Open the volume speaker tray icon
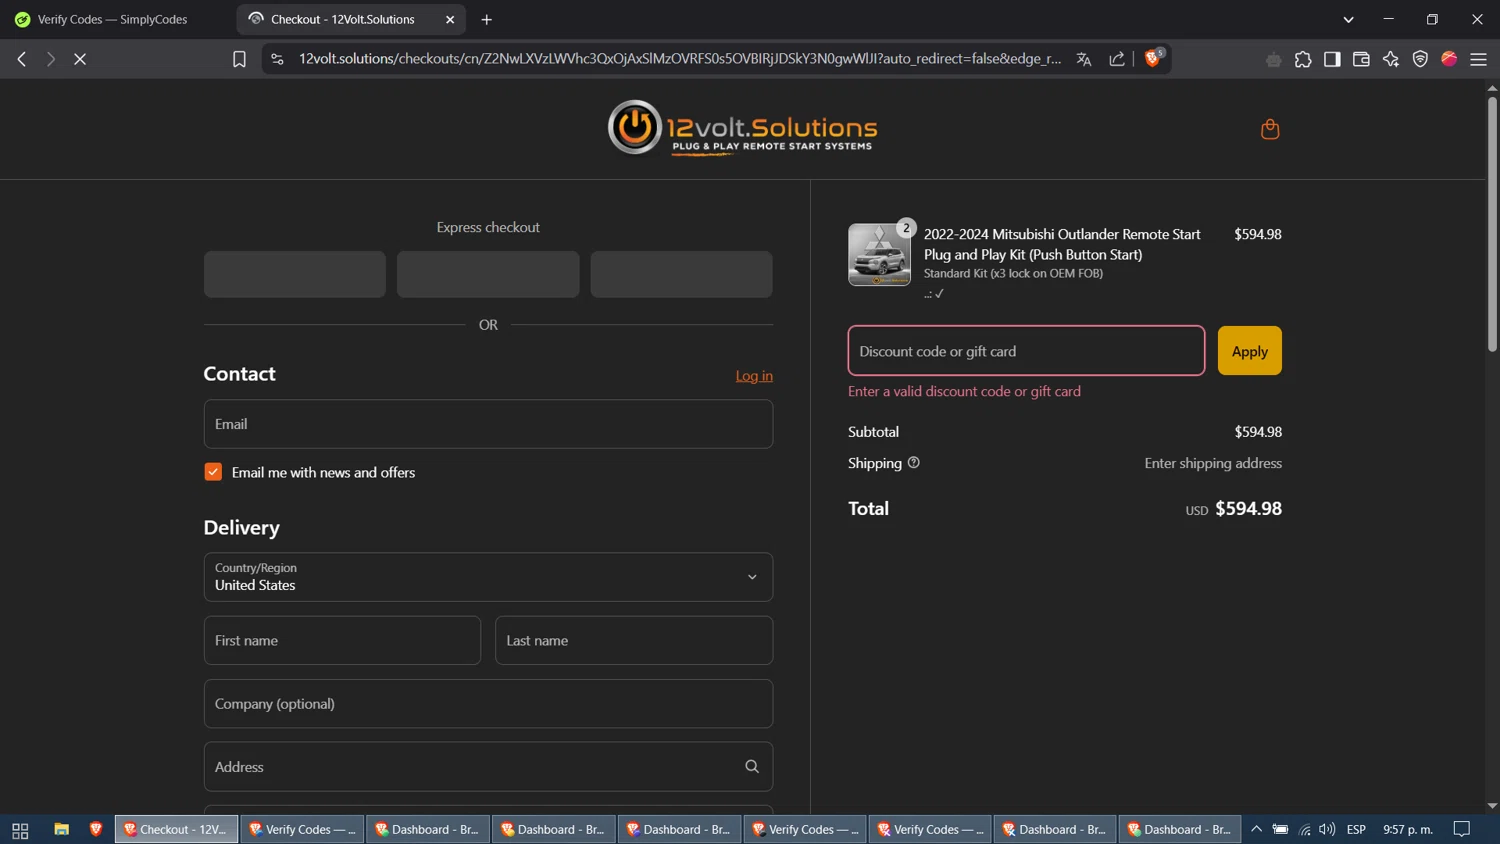 tap(1327, 829)
